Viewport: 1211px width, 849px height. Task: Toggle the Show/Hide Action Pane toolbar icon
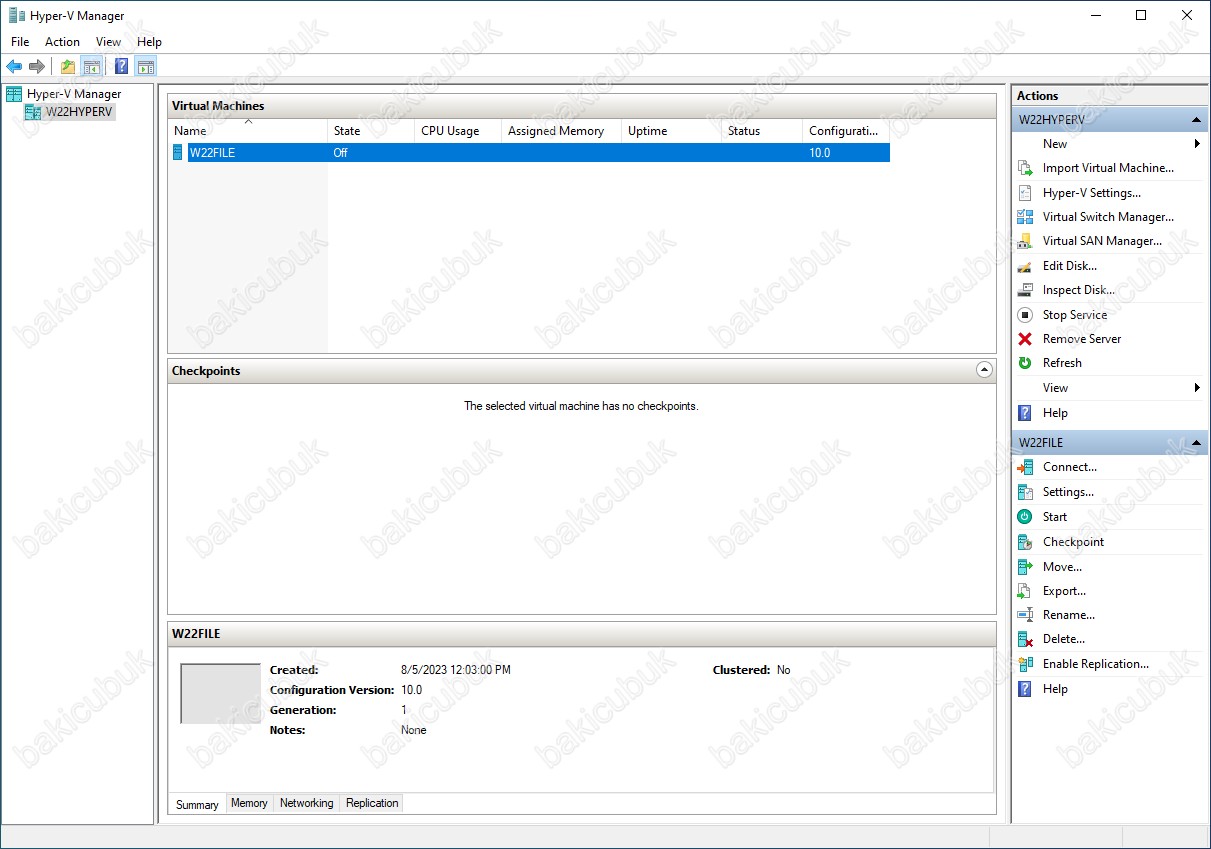(x=146, y=67)
